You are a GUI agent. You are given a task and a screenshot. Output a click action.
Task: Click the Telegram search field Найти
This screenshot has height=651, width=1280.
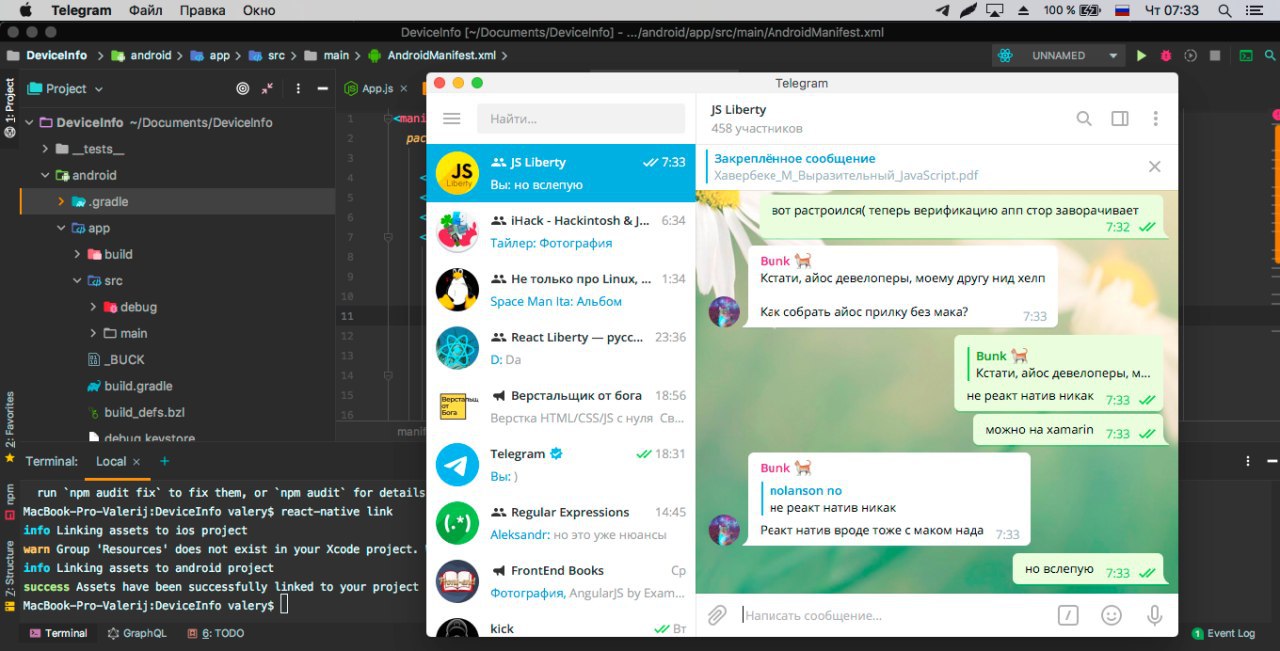(581, 118)
